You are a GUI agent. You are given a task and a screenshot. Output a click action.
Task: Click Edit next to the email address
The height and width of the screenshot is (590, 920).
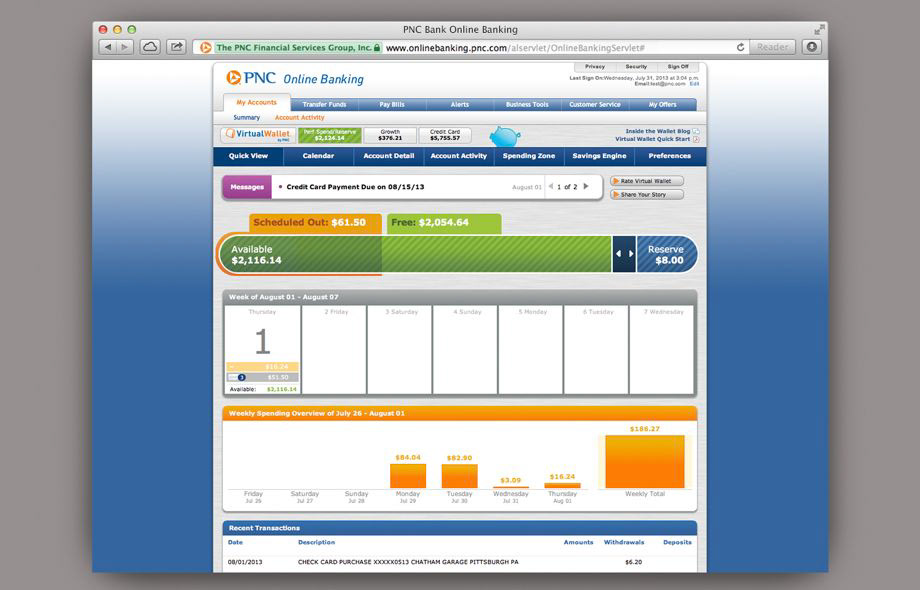point(694,84)
